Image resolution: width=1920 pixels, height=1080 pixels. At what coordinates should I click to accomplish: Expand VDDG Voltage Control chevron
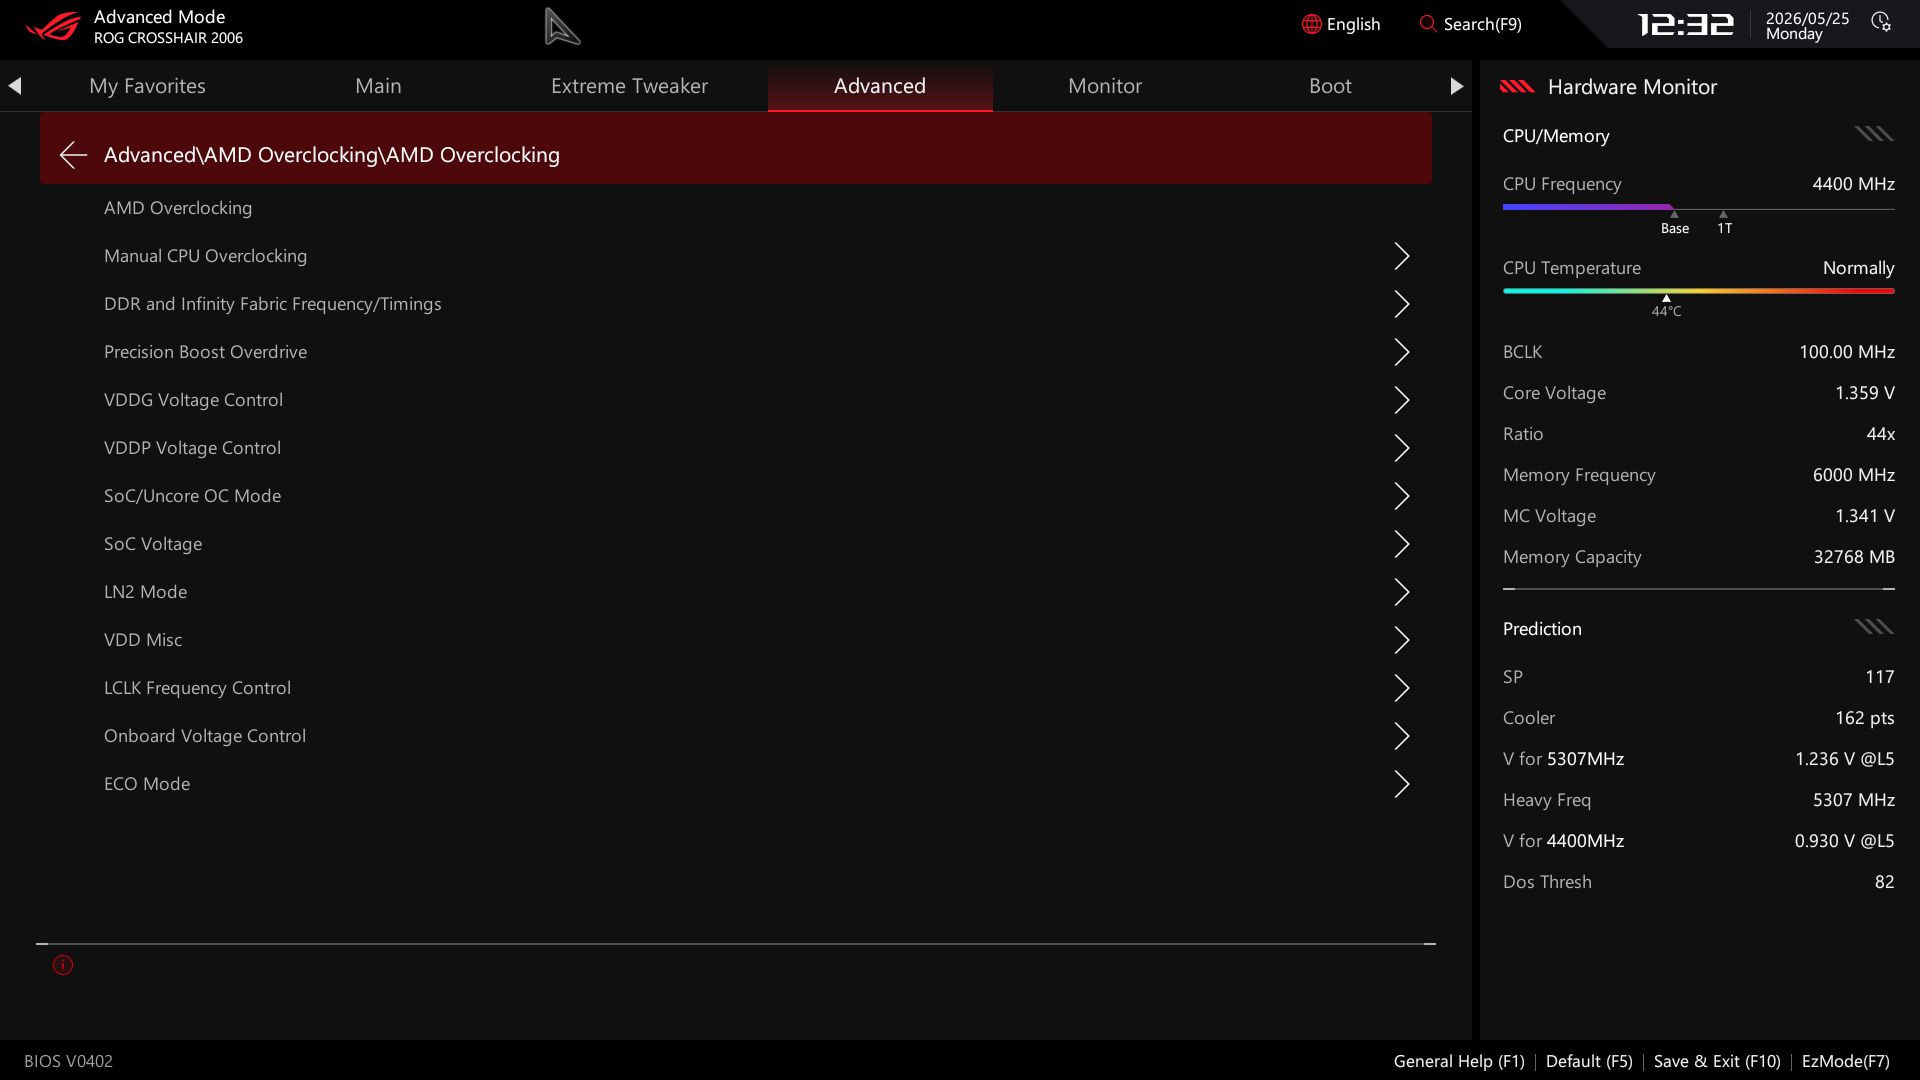pos(1402,400)
